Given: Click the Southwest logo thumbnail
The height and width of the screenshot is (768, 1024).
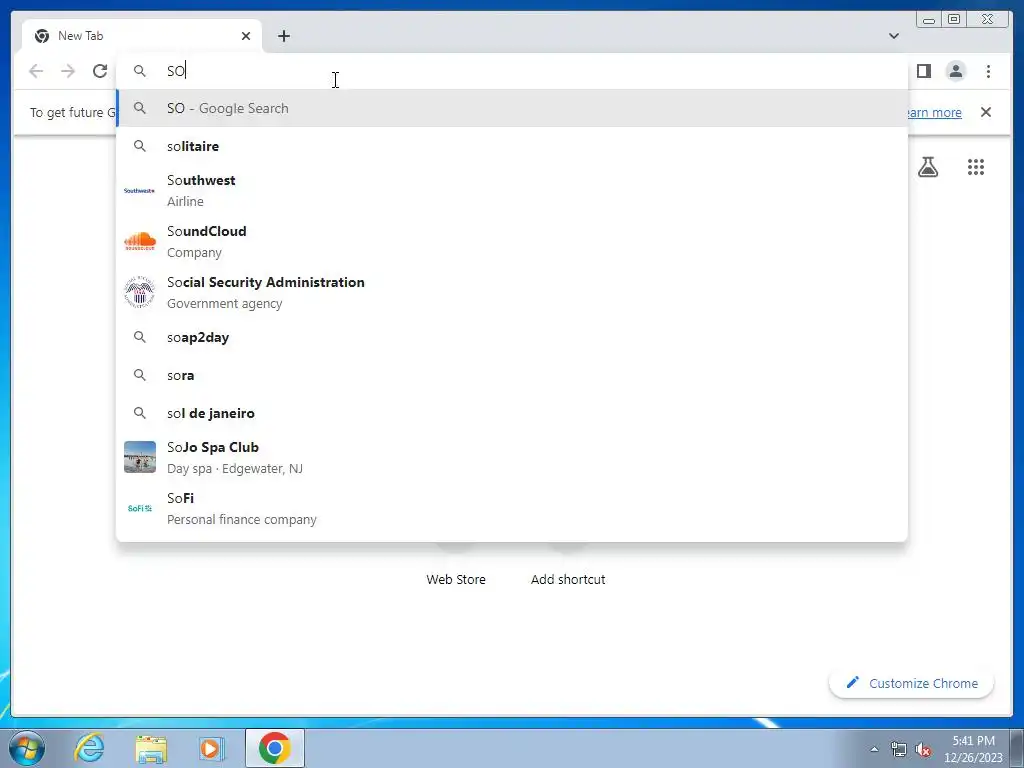Looking at the screenshot, I should [x=139, y=191].
